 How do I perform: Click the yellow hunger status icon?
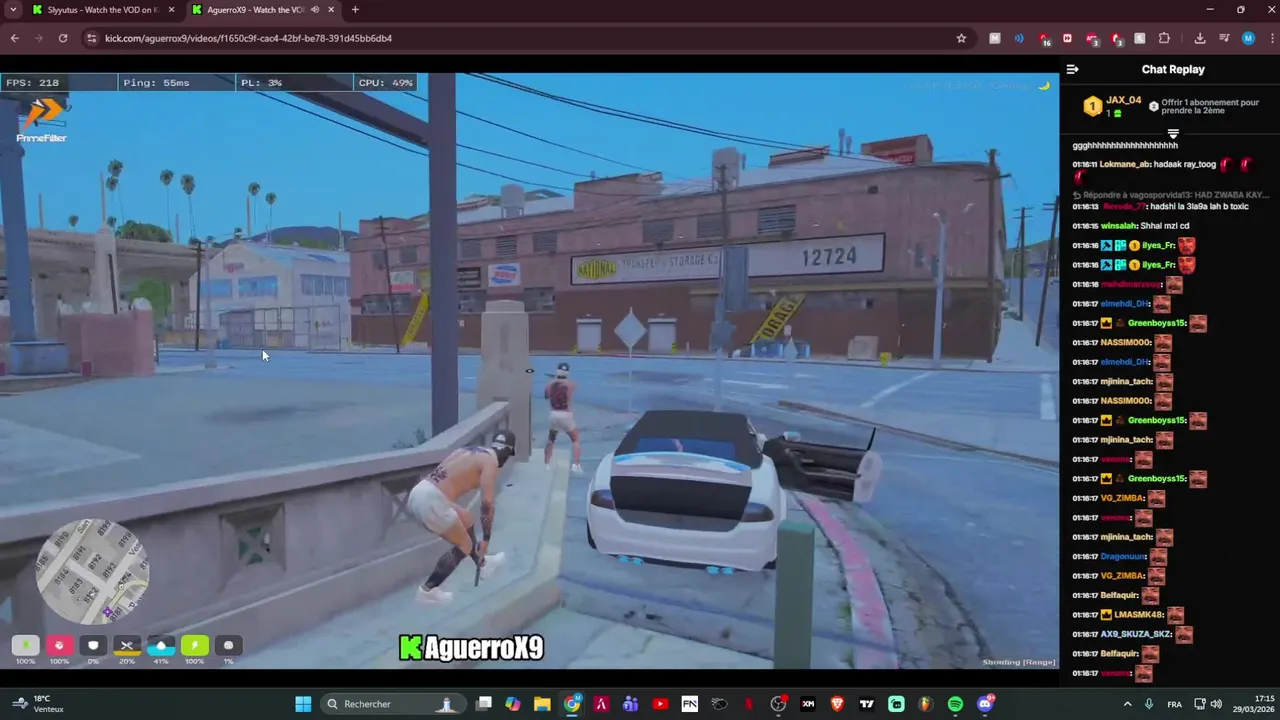[127, 646]
